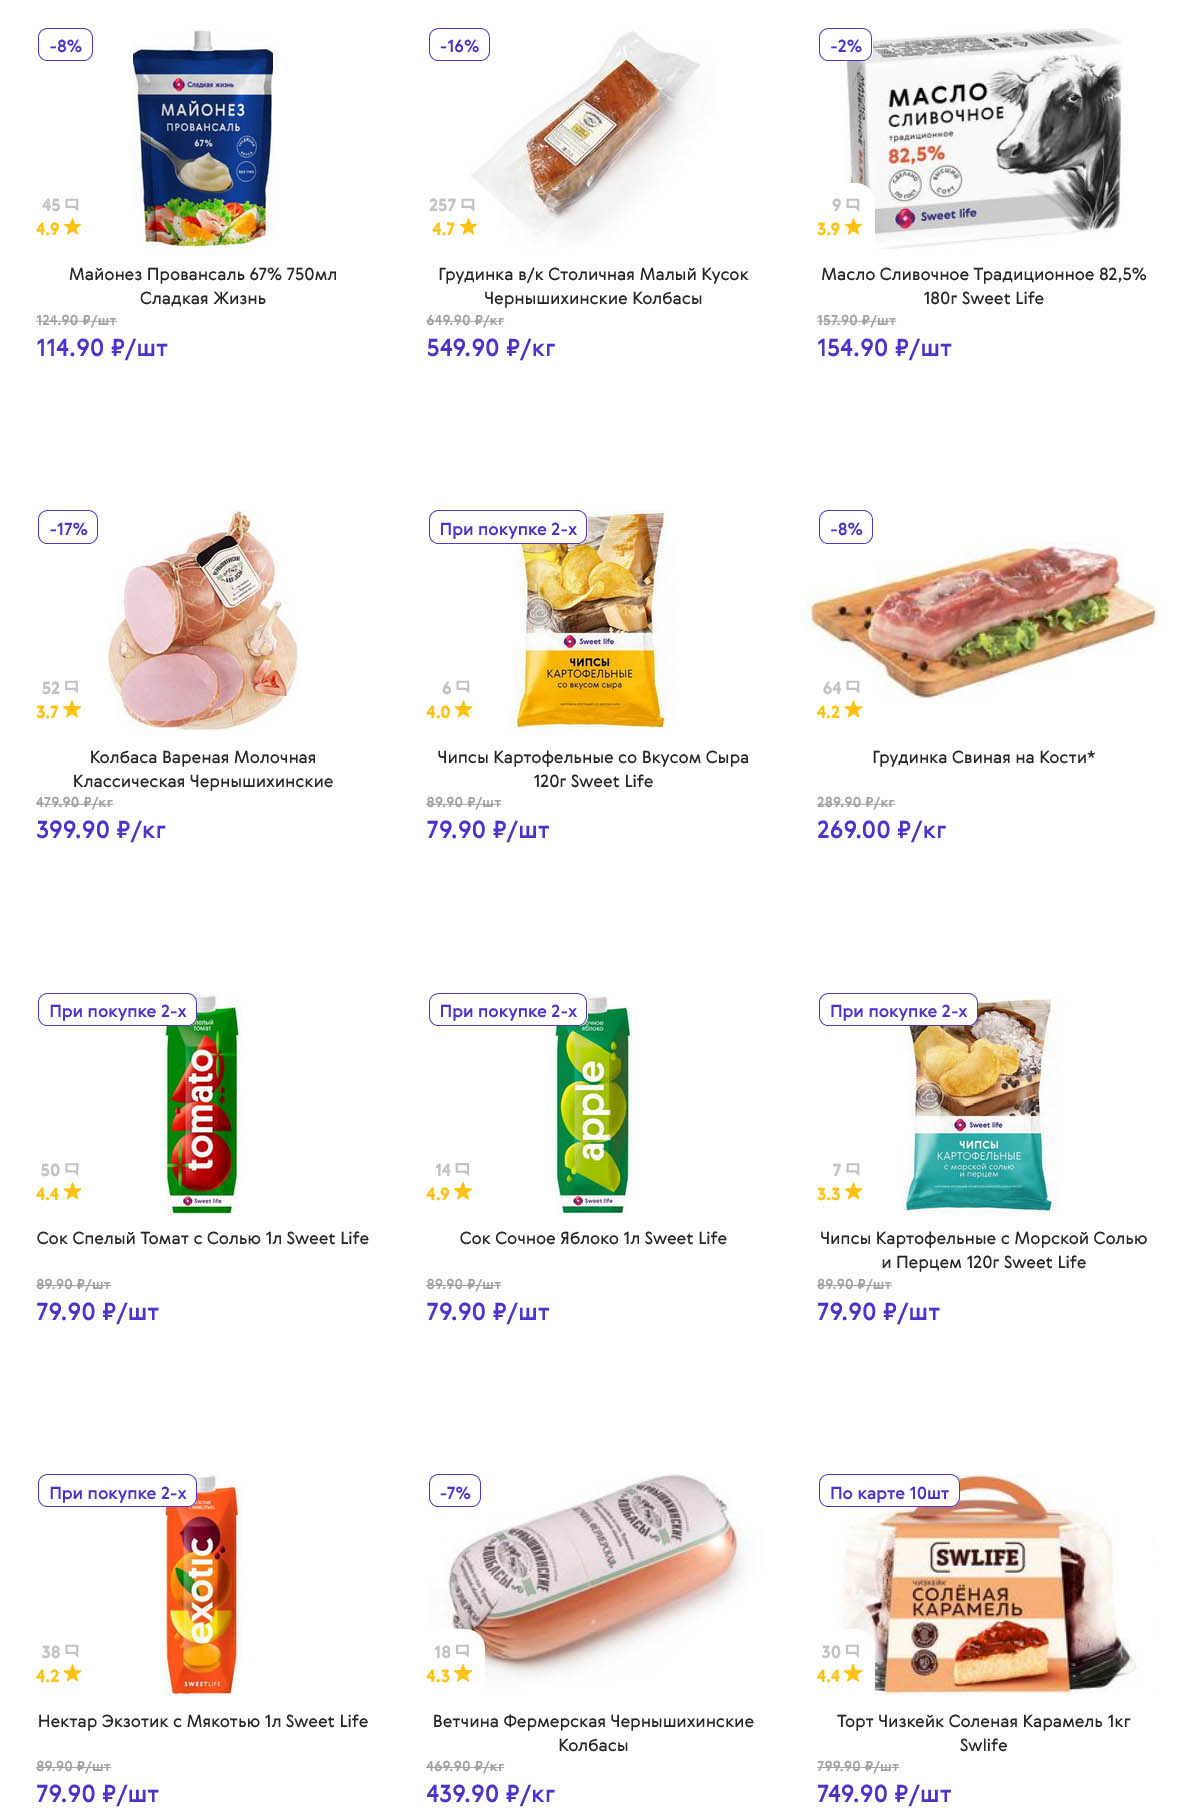The image size is (1198, 1820).
Task: Click the 749.90 ₽/шт cheesecake price
Action: tap(884, 1794)
